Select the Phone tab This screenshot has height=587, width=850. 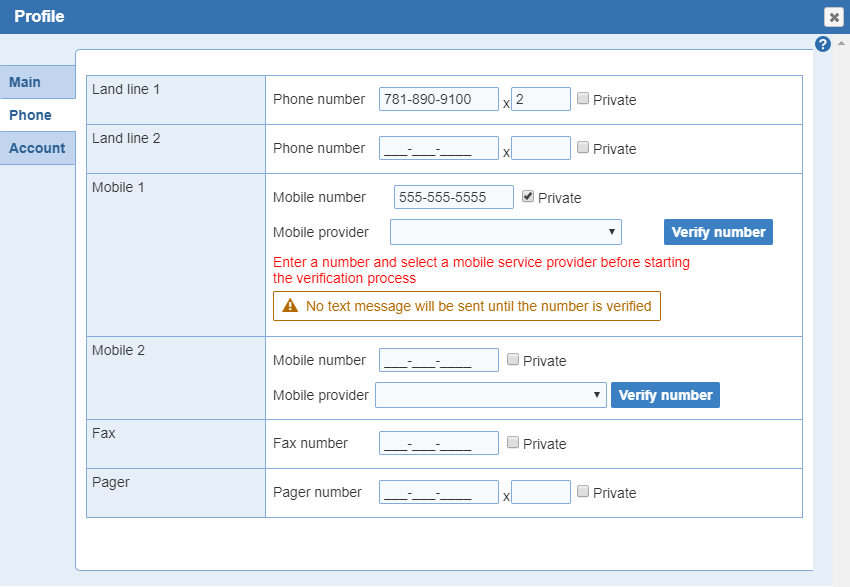click(31, 115)
